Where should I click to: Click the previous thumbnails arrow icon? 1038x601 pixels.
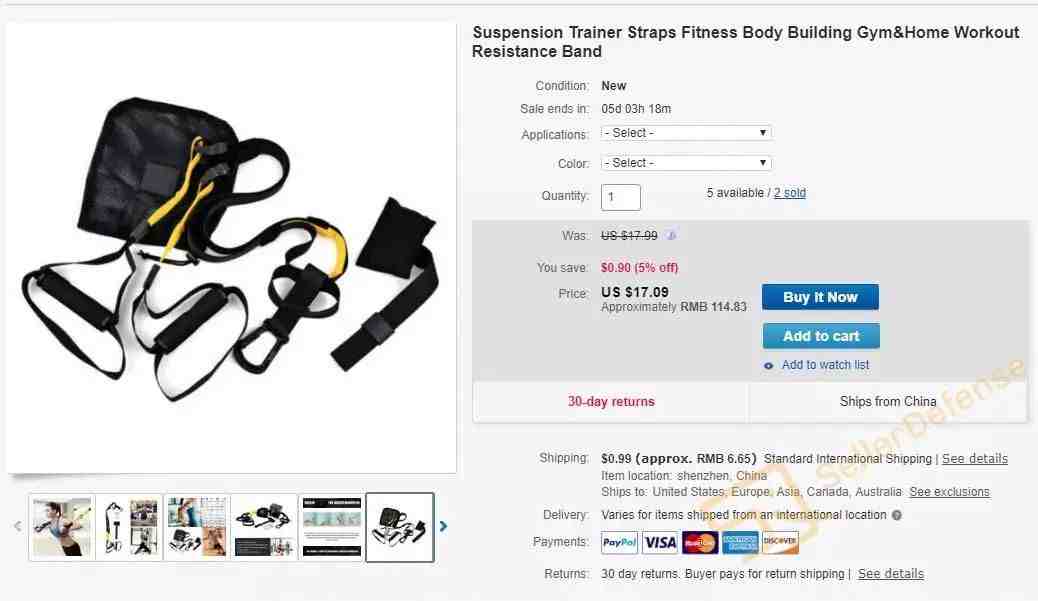coord(17,526)
